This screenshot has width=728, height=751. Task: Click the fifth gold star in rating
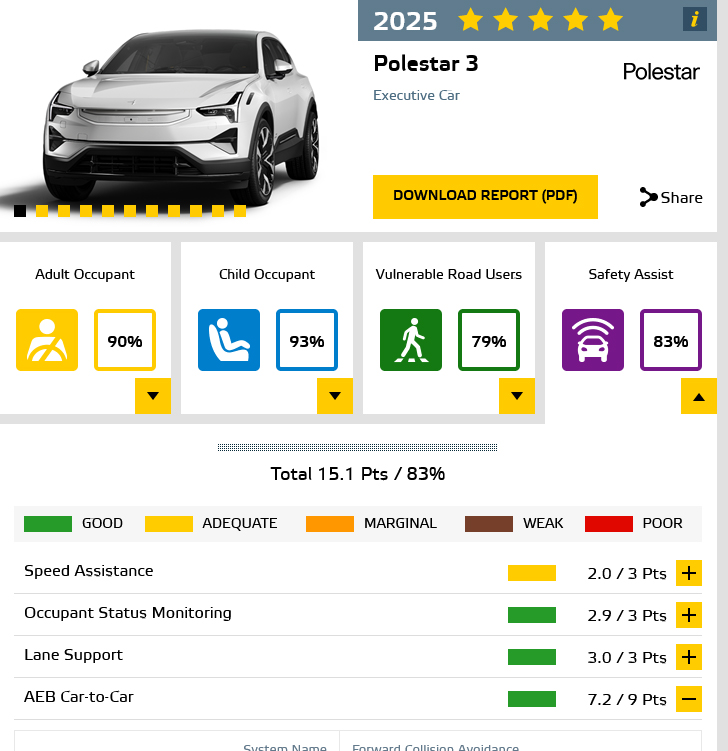point(611,21)
